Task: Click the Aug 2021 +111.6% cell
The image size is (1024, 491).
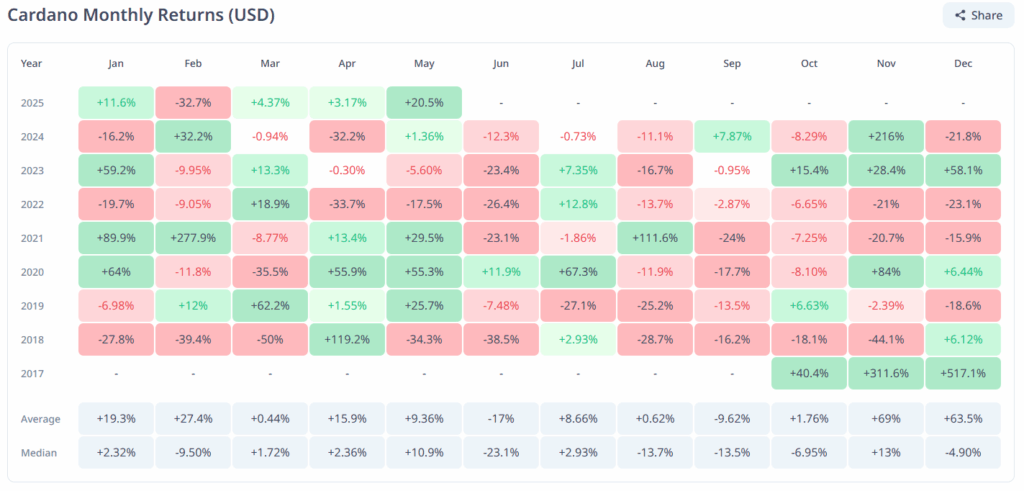Action: (x=655, y=238)
